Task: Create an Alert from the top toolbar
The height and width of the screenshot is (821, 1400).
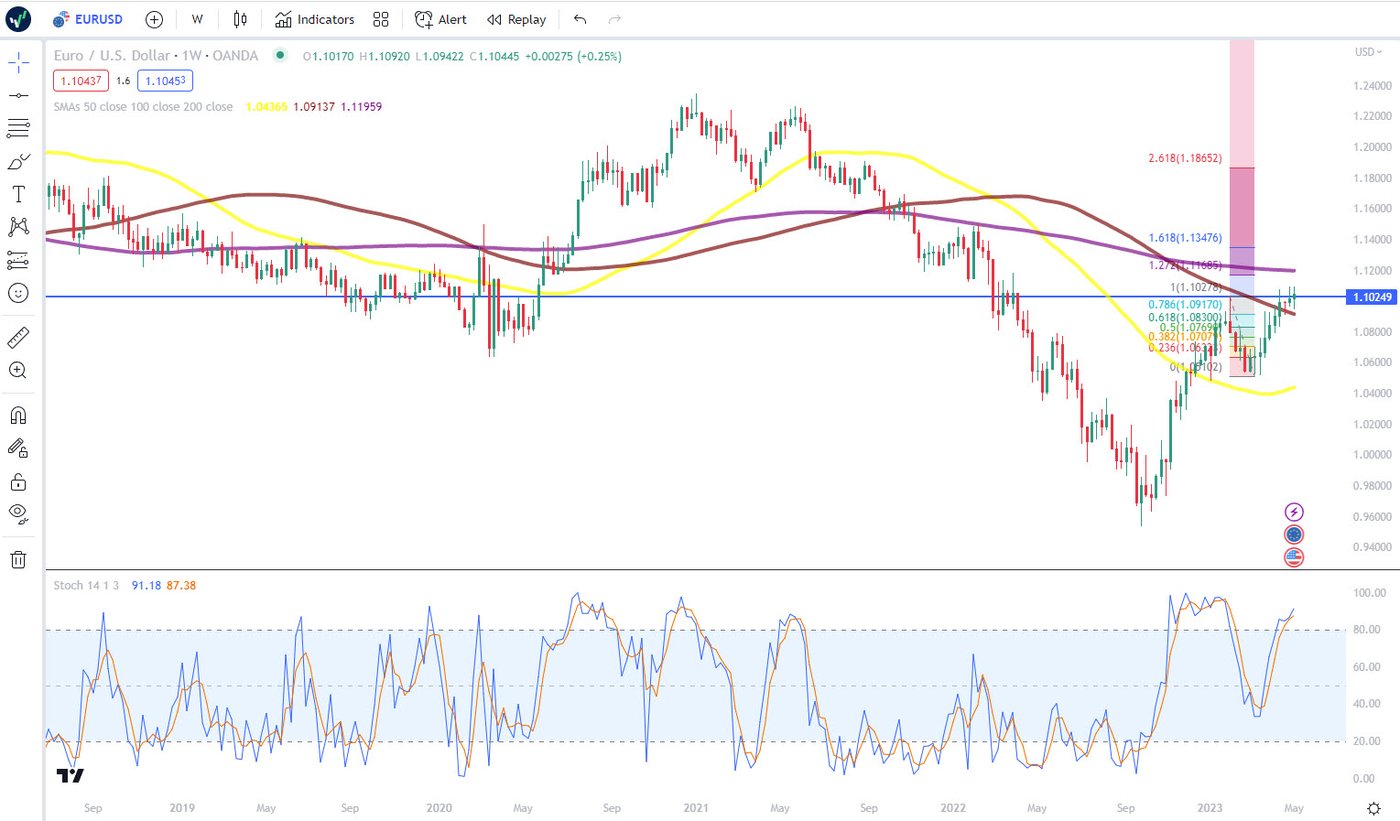Action: coord(441,19)
